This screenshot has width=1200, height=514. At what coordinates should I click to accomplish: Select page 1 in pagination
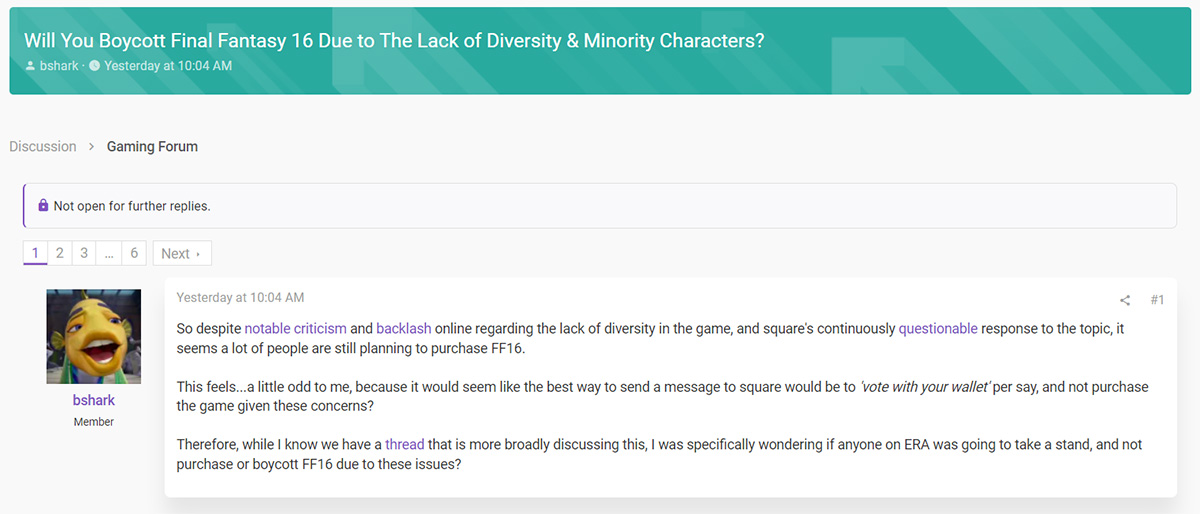click(x=35, y=253)
